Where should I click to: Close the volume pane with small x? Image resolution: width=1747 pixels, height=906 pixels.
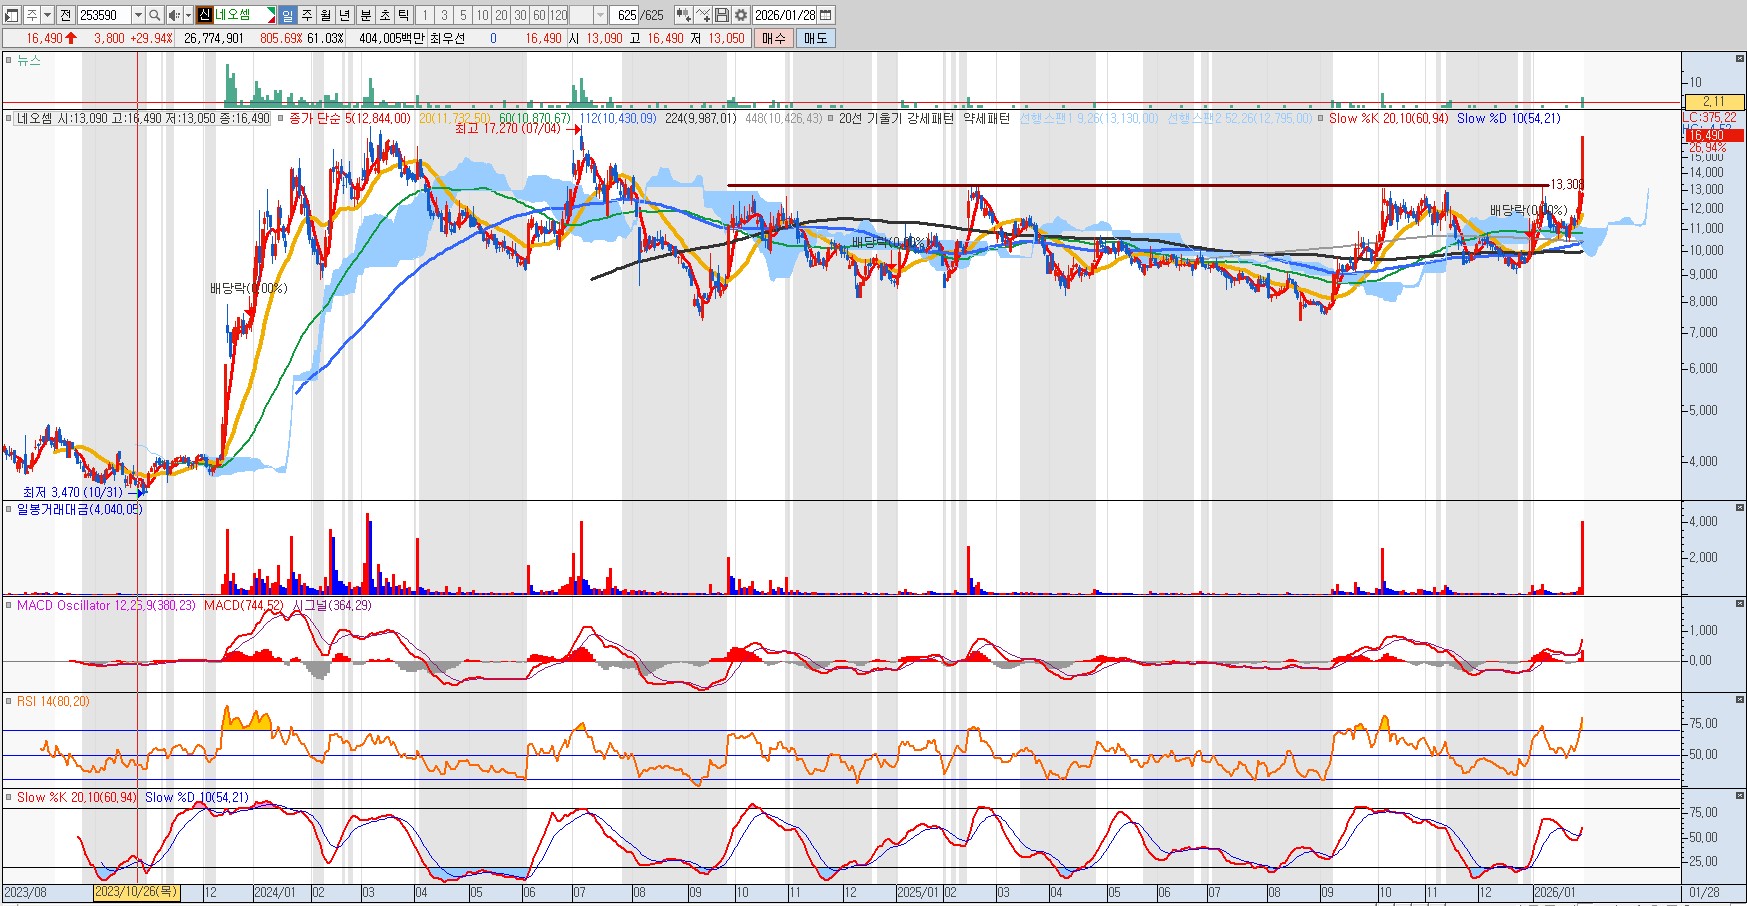(1741, 507)
